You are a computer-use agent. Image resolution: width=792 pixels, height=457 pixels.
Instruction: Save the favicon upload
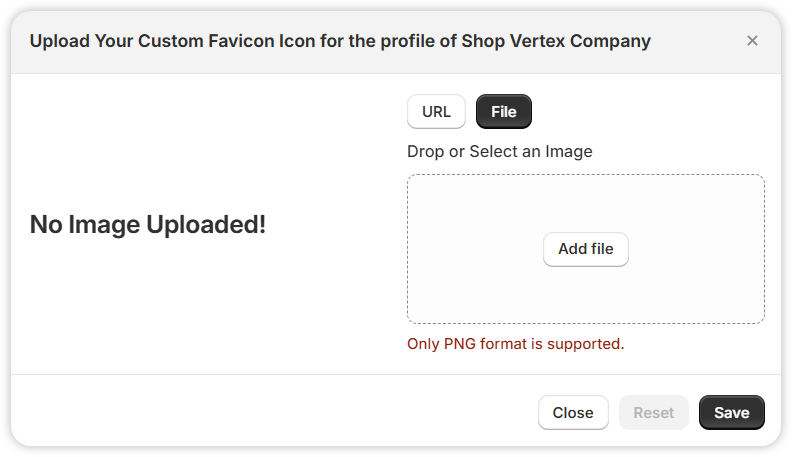coord(731,413)
